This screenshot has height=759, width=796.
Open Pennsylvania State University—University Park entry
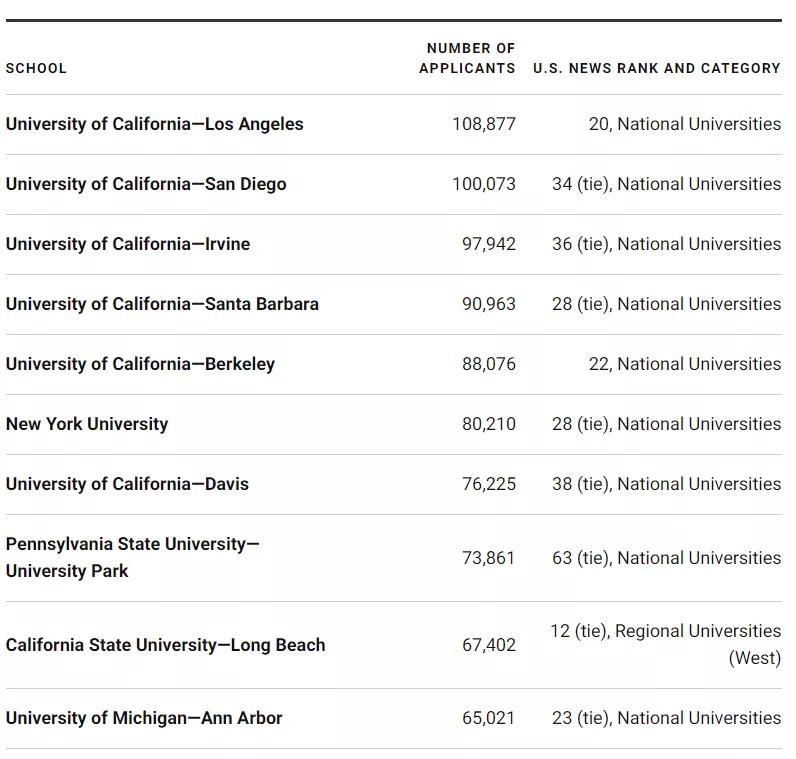[x=132, y=557]
